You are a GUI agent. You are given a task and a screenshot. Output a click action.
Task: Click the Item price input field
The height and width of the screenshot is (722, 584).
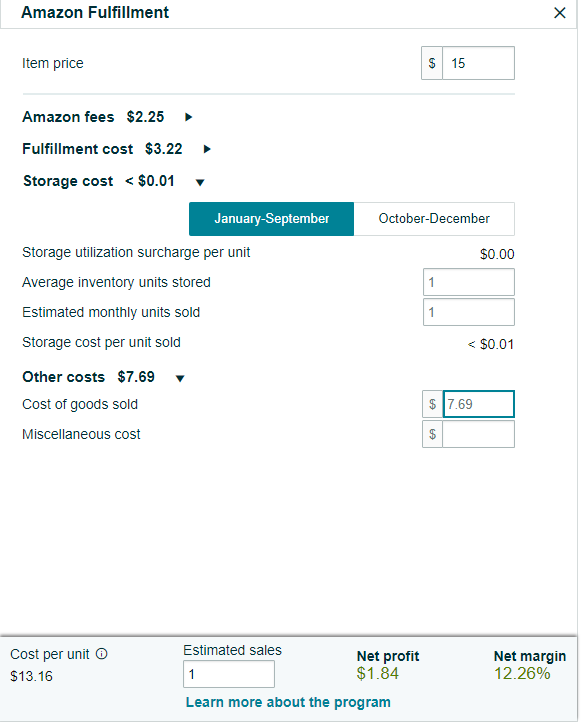[478, 63]
